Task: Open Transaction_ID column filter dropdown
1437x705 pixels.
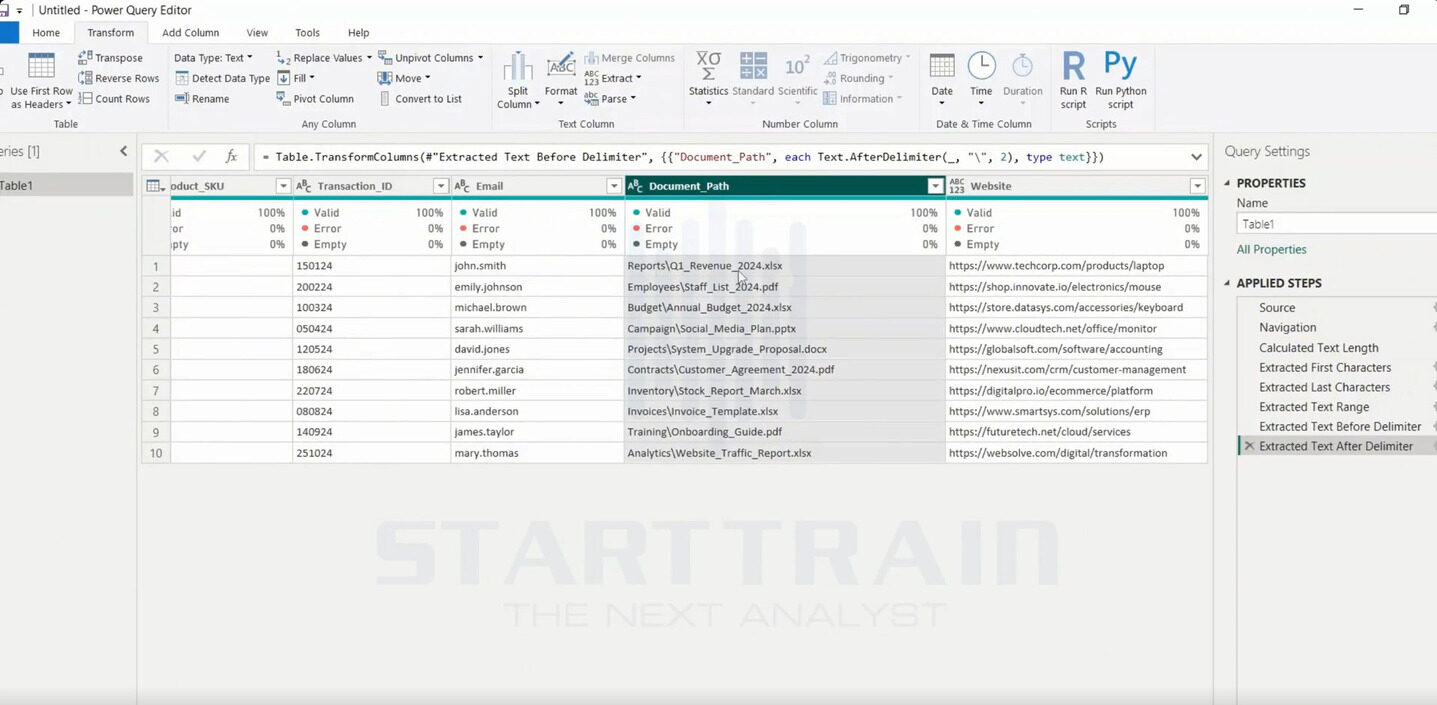Action: click(x=440, y=186)
